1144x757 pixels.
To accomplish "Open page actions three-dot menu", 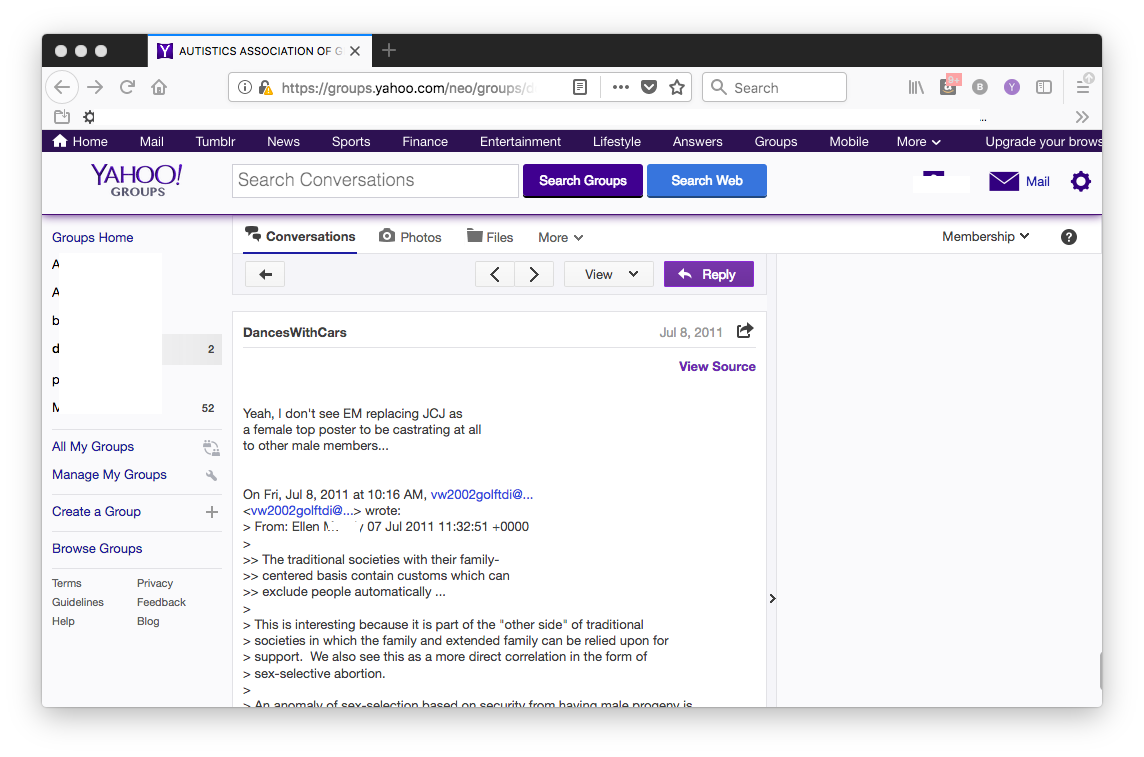I will point(620,88).
